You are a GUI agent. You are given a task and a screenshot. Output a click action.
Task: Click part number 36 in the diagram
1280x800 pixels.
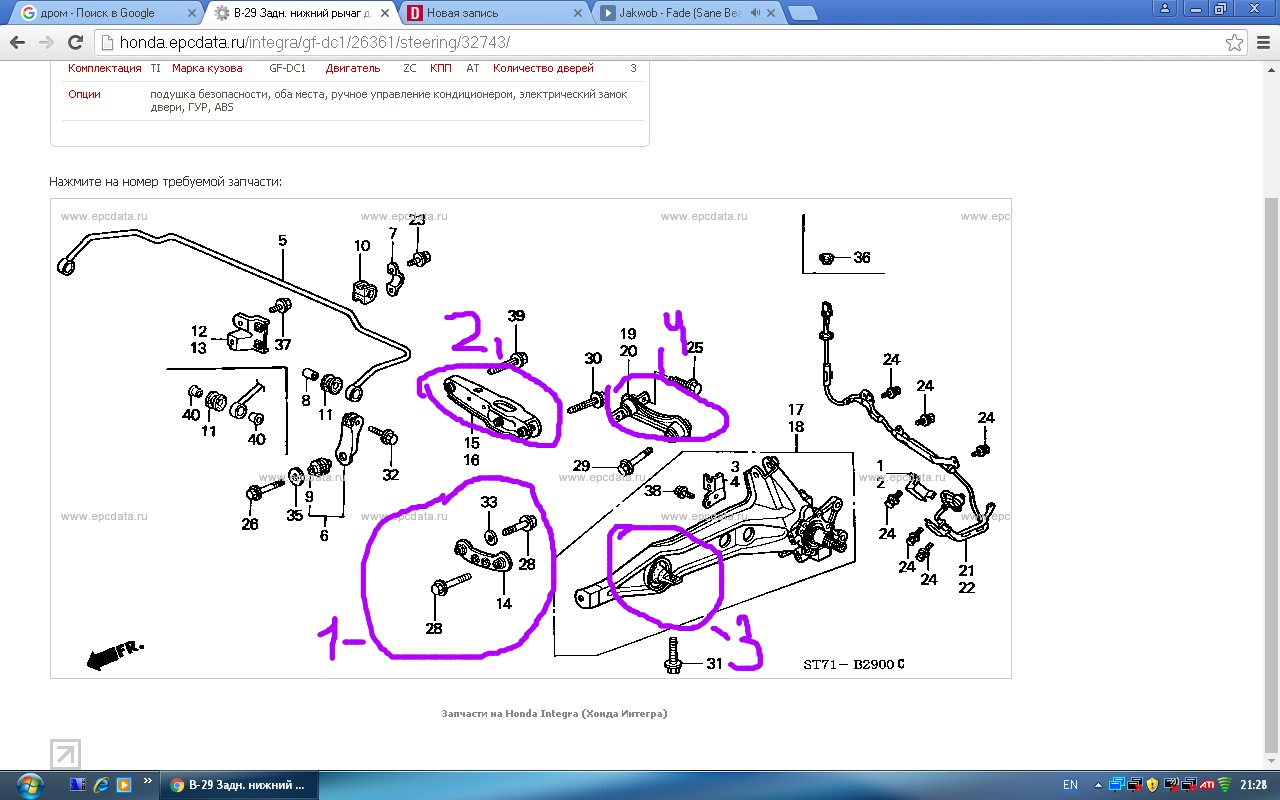click(862, 257)
